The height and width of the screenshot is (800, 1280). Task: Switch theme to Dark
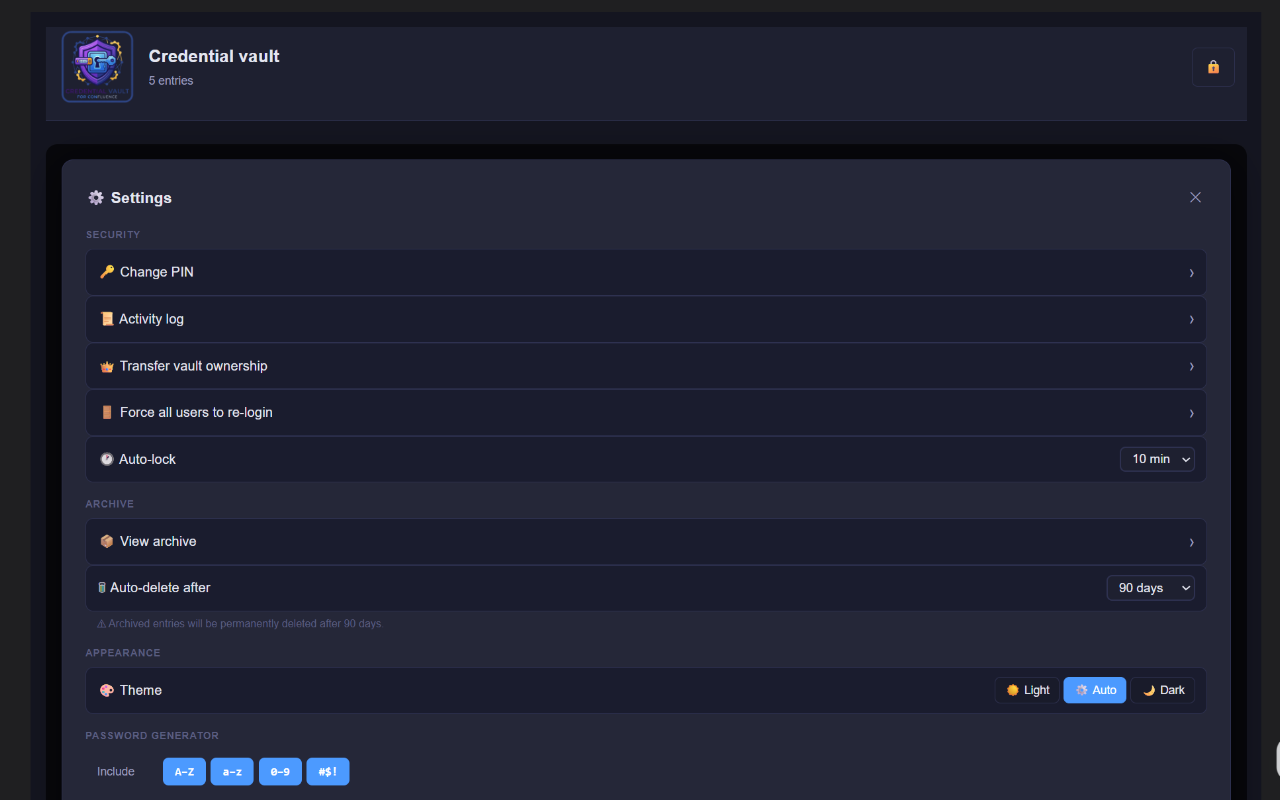(x=1163, y=690)
